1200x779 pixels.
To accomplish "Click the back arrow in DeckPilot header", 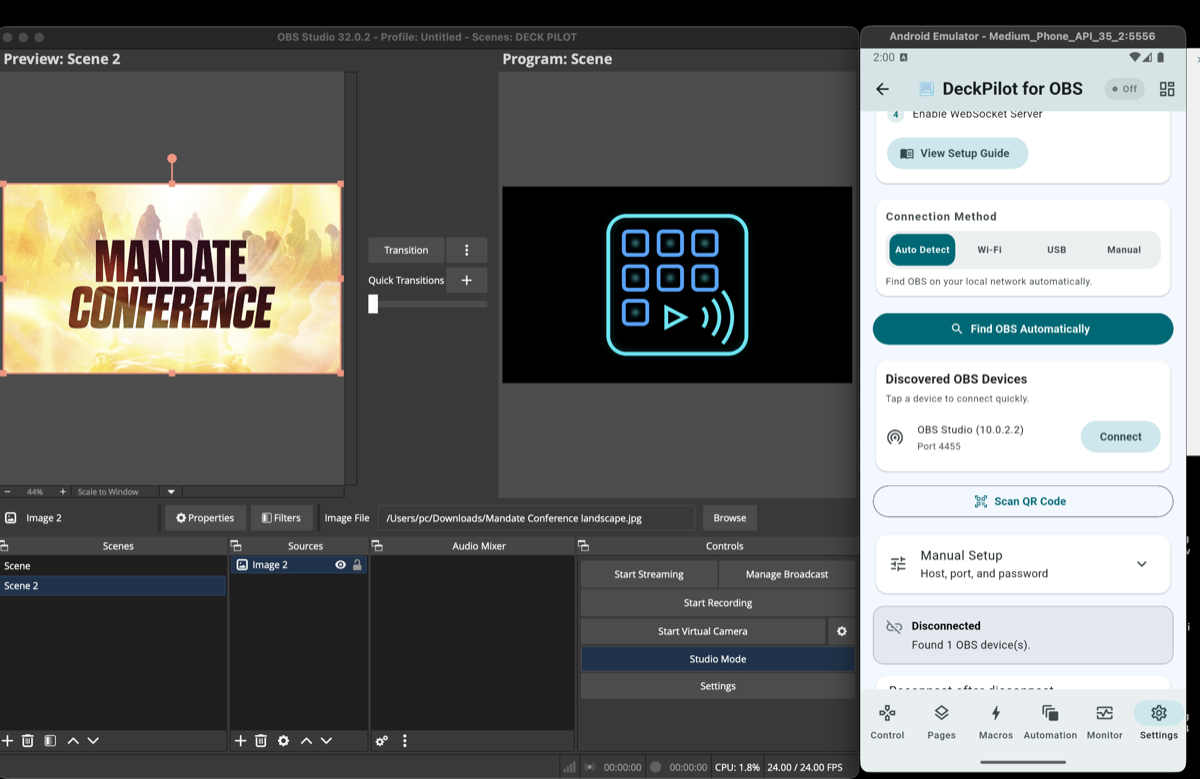I will (x=882, y=89).
